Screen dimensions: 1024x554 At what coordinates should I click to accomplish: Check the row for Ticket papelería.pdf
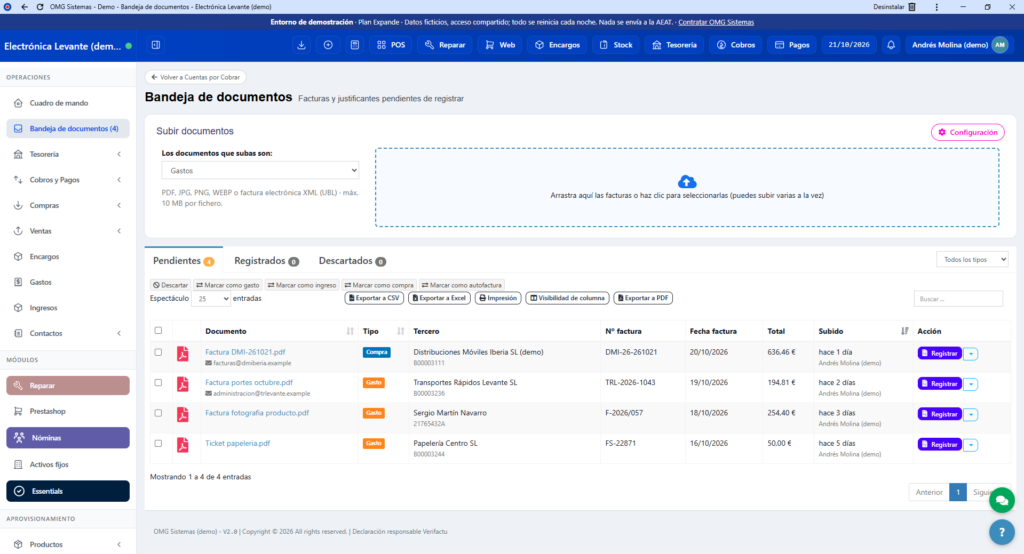[158, 443]
